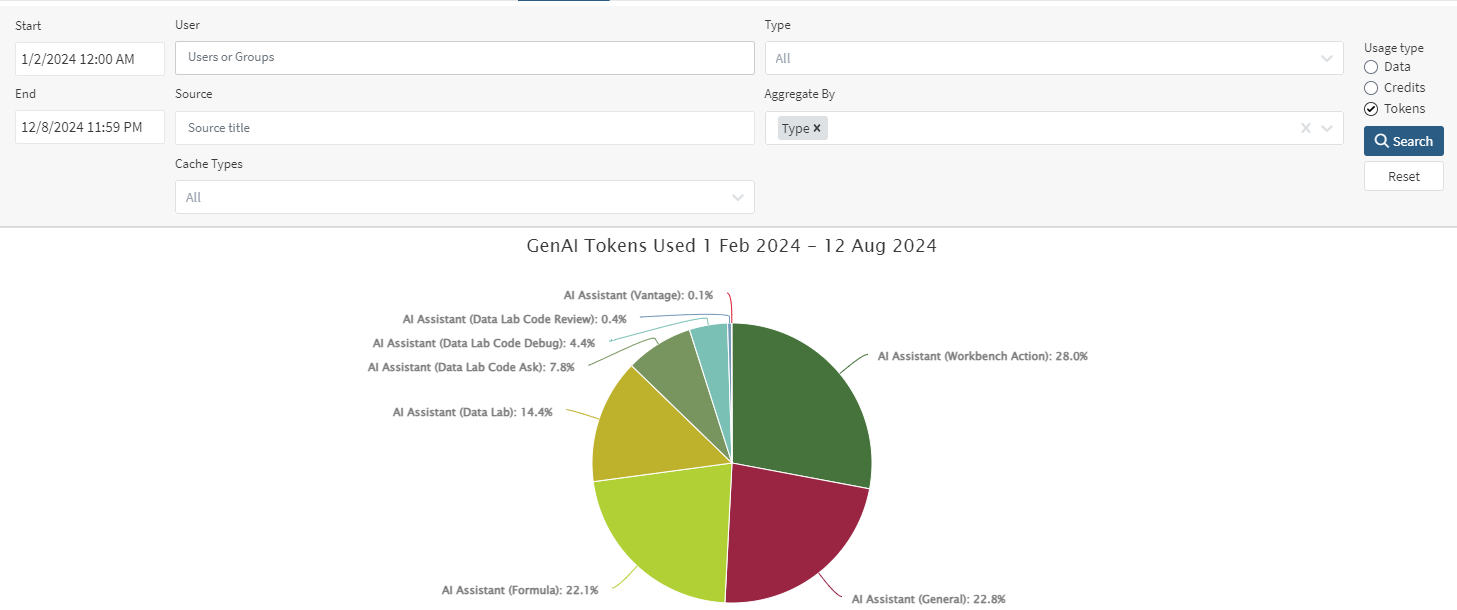Click the Source title input field
The width and height of the screenshot is (1457, 610).
464,128
